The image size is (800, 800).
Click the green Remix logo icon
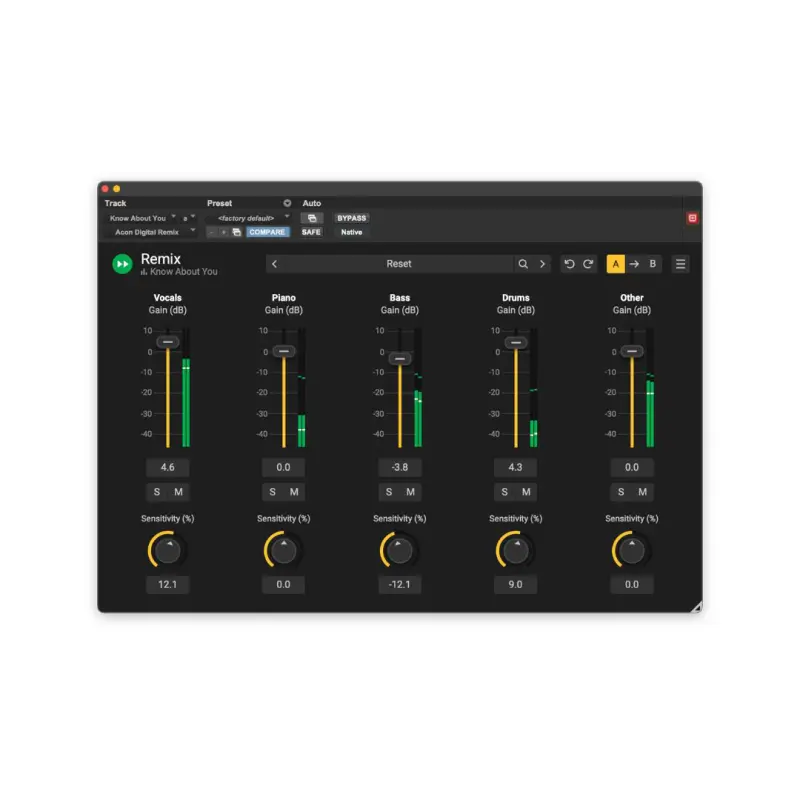(x=122, y=264)
